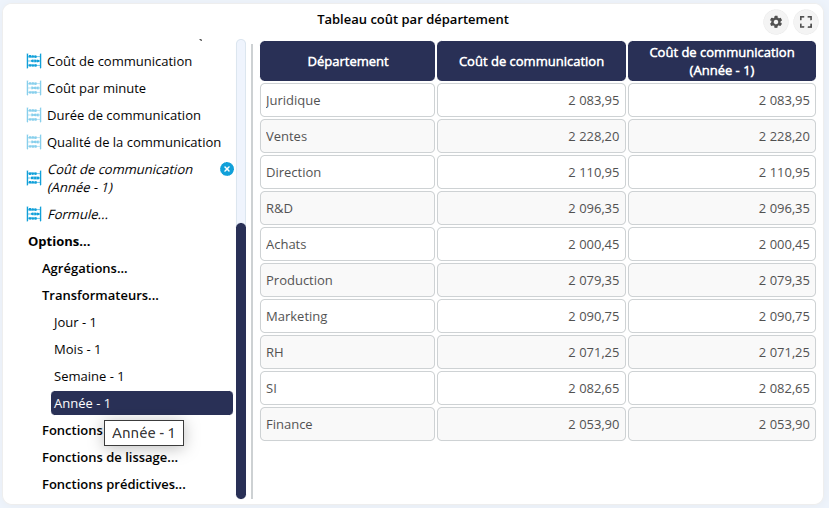Screen dimensions: 829x508
Task: Expand the table to fullscreen
Action: 806,22
